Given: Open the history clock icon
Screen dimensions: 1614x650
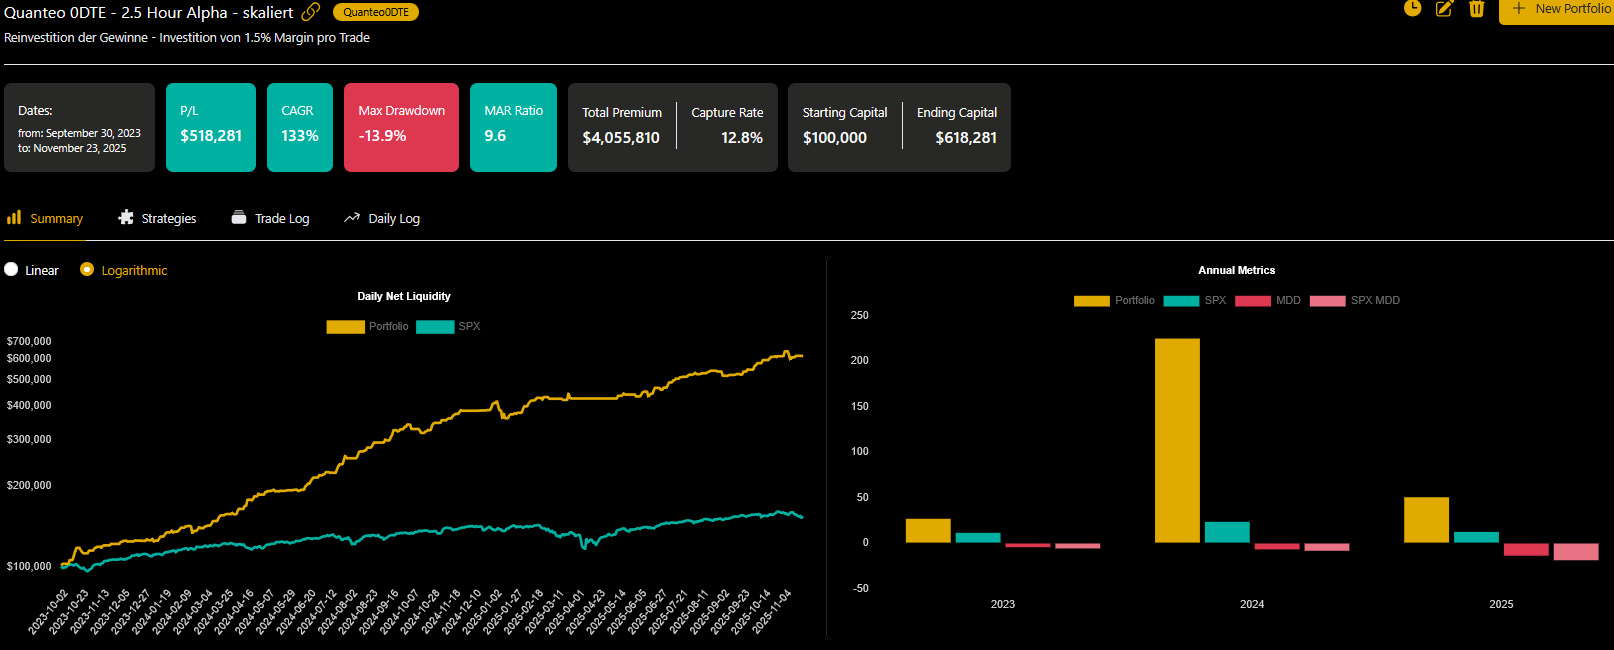Looking at the screenshot, I should [x=1412, y=9].
